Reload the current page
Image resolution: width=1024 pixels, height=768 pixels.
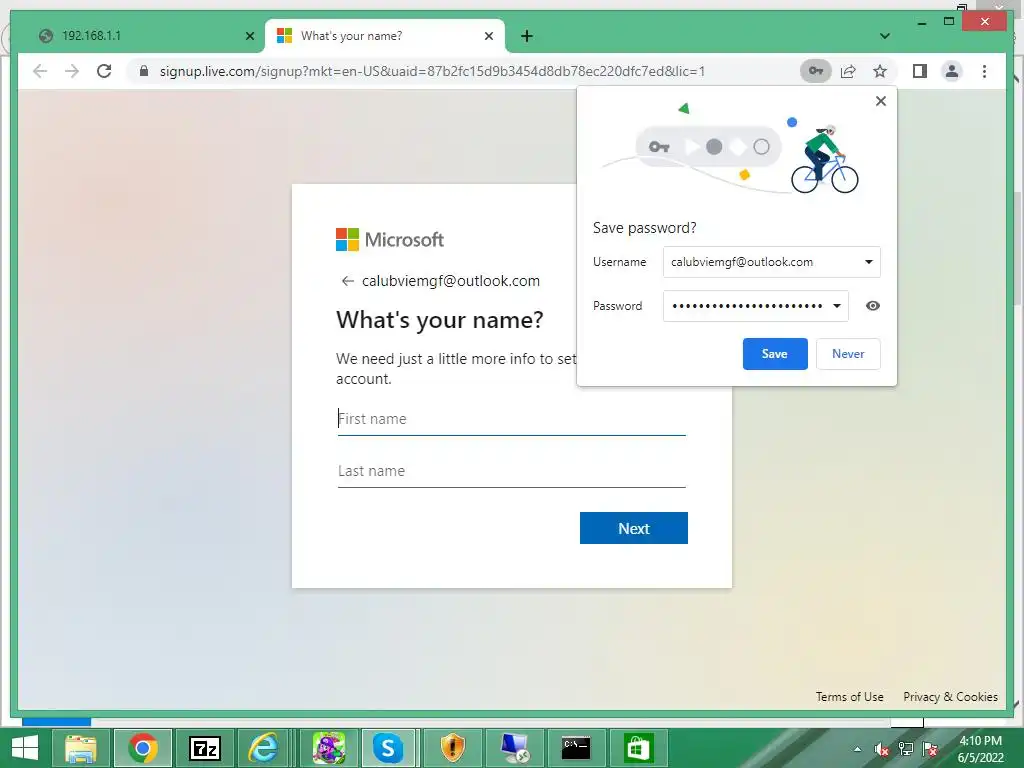pos(104,71)
